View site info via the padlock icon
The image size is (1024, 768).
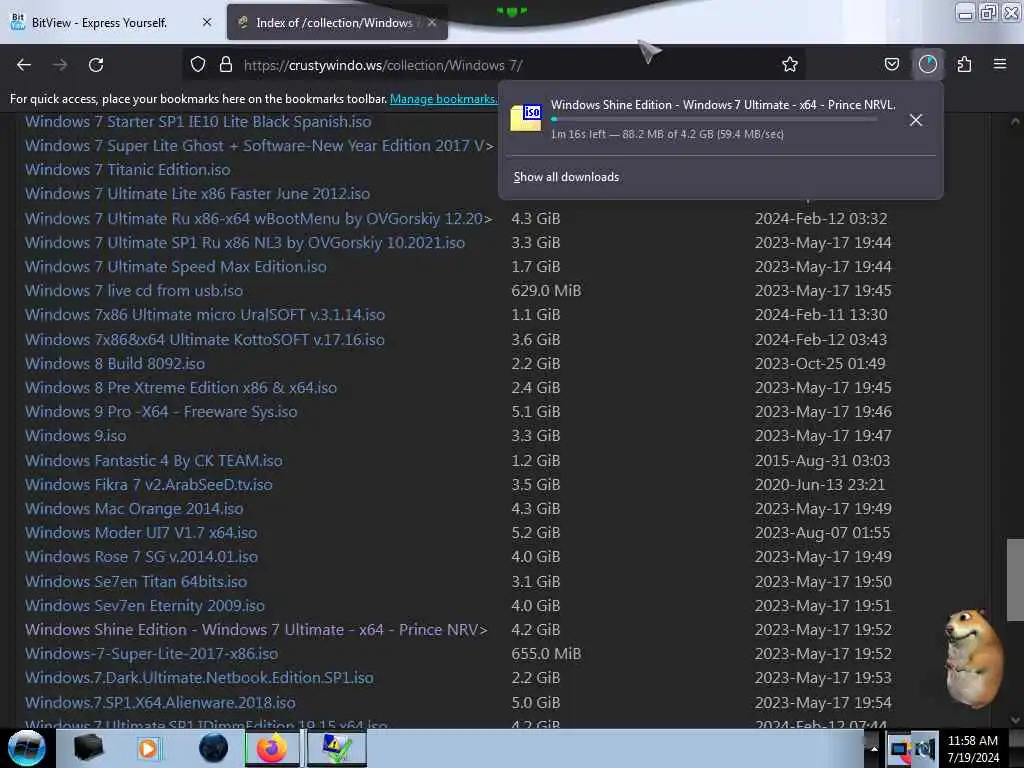pos(226,64)
